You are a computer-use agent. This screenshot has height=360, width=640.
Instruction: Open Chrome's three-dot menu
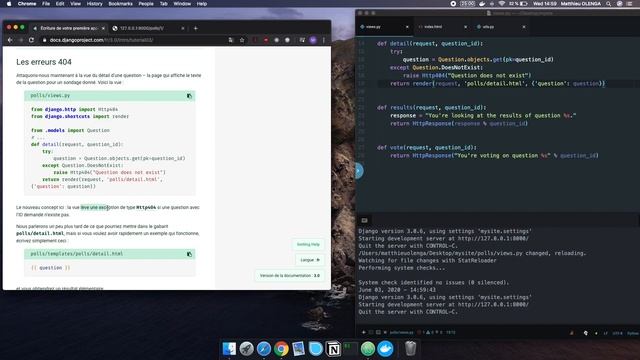(x=324, y=40)
